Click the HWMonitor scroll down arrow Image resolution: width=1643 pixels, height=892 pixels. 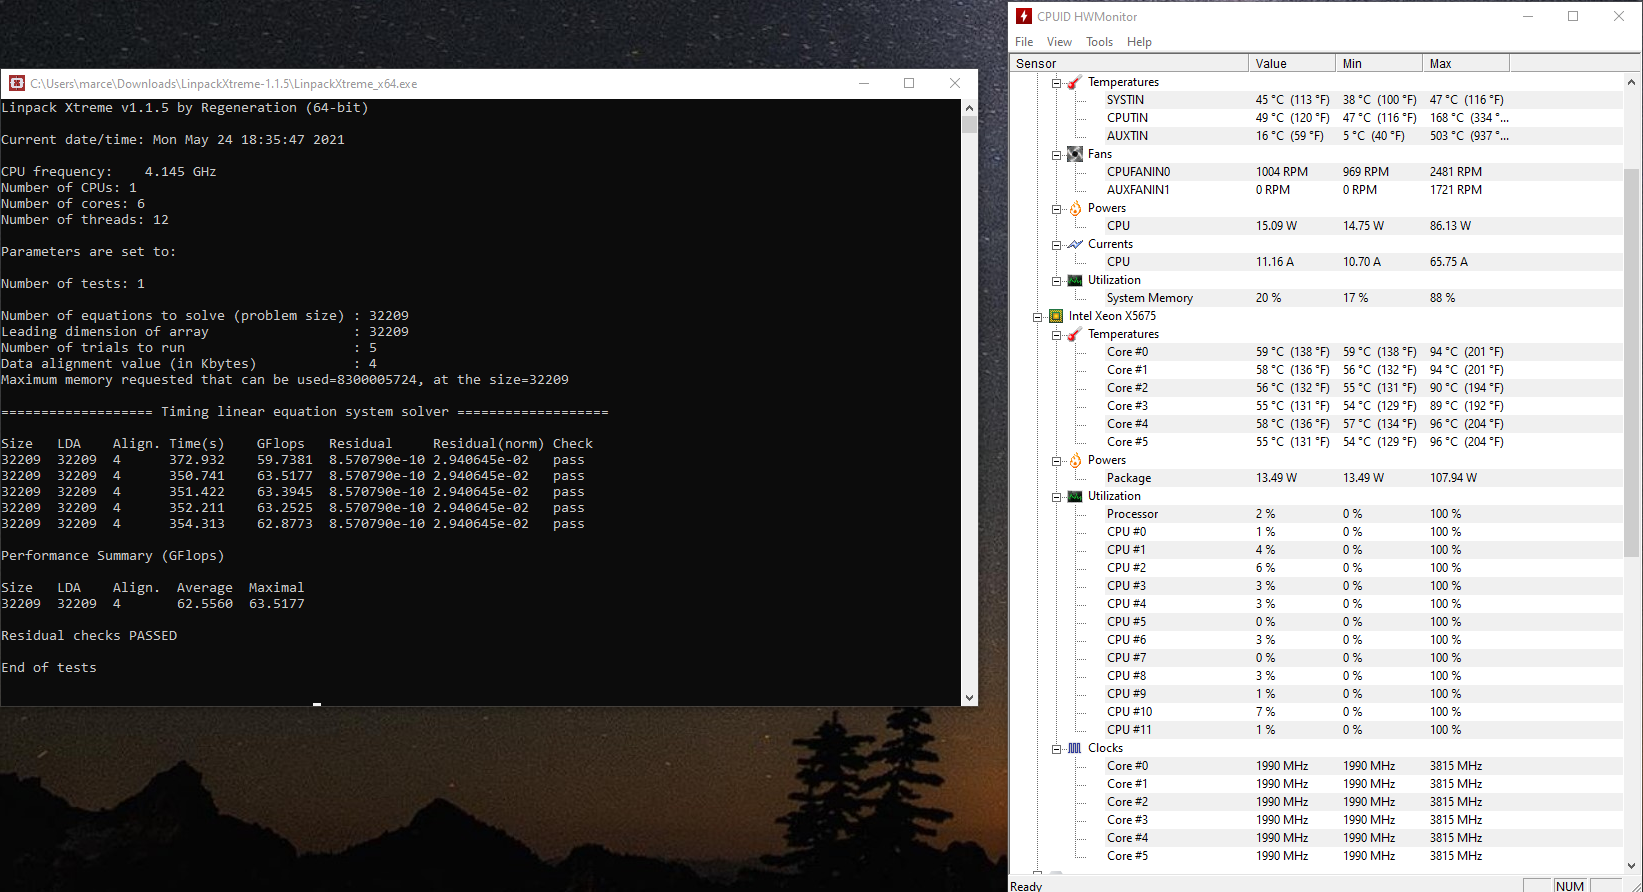coord(1632,866)
